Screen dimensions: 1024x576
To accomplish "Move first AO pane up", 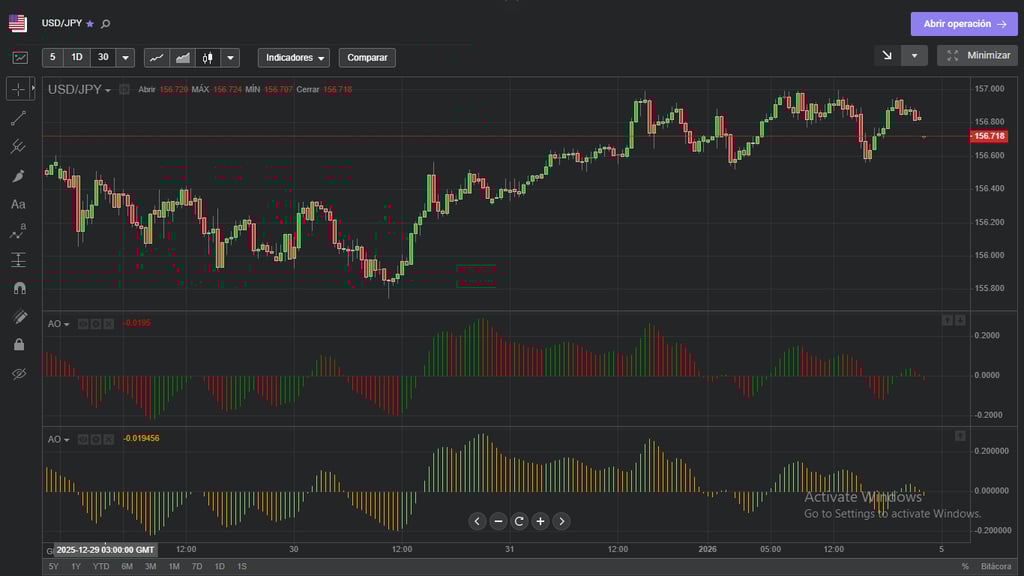I will point(947,320).
